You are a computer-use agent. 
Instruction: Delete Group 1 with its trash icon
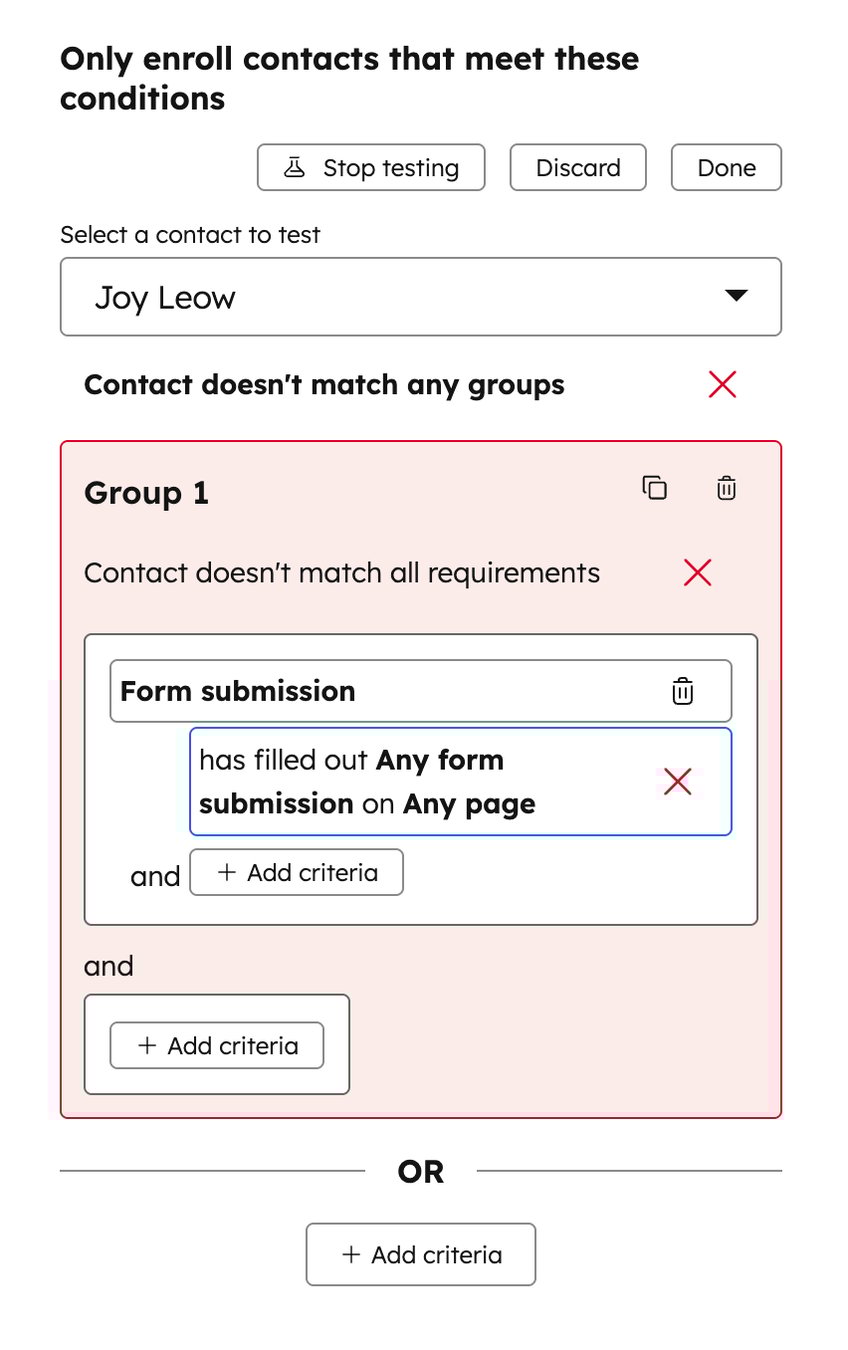pyautogui.click(x=725, y=489)
